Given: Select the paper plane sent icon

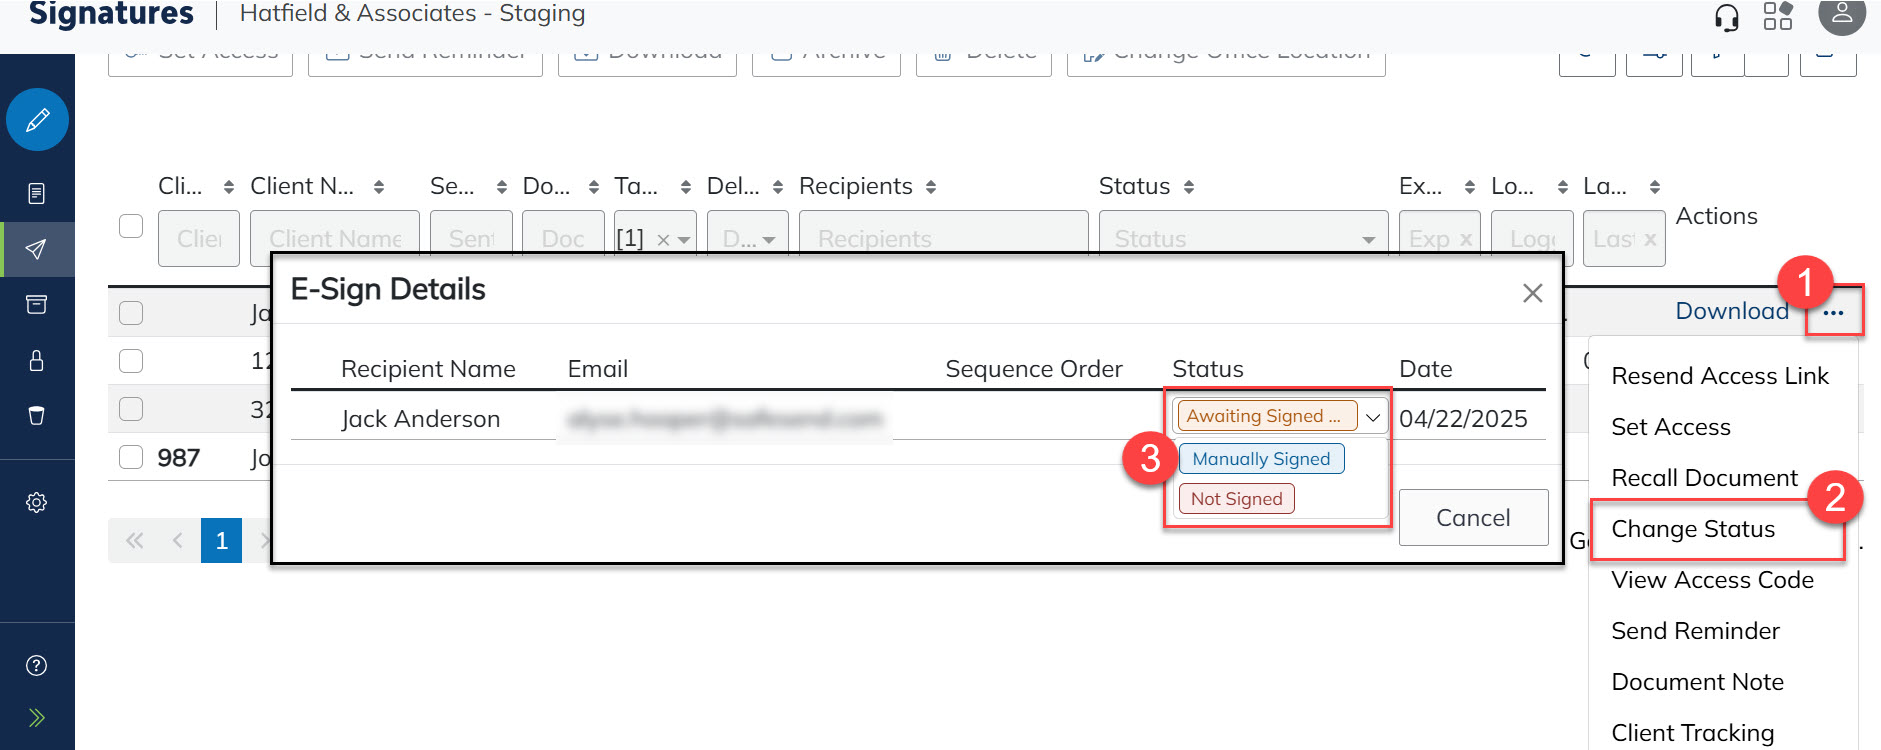Looking at the screenshot, I should (37, 249).
